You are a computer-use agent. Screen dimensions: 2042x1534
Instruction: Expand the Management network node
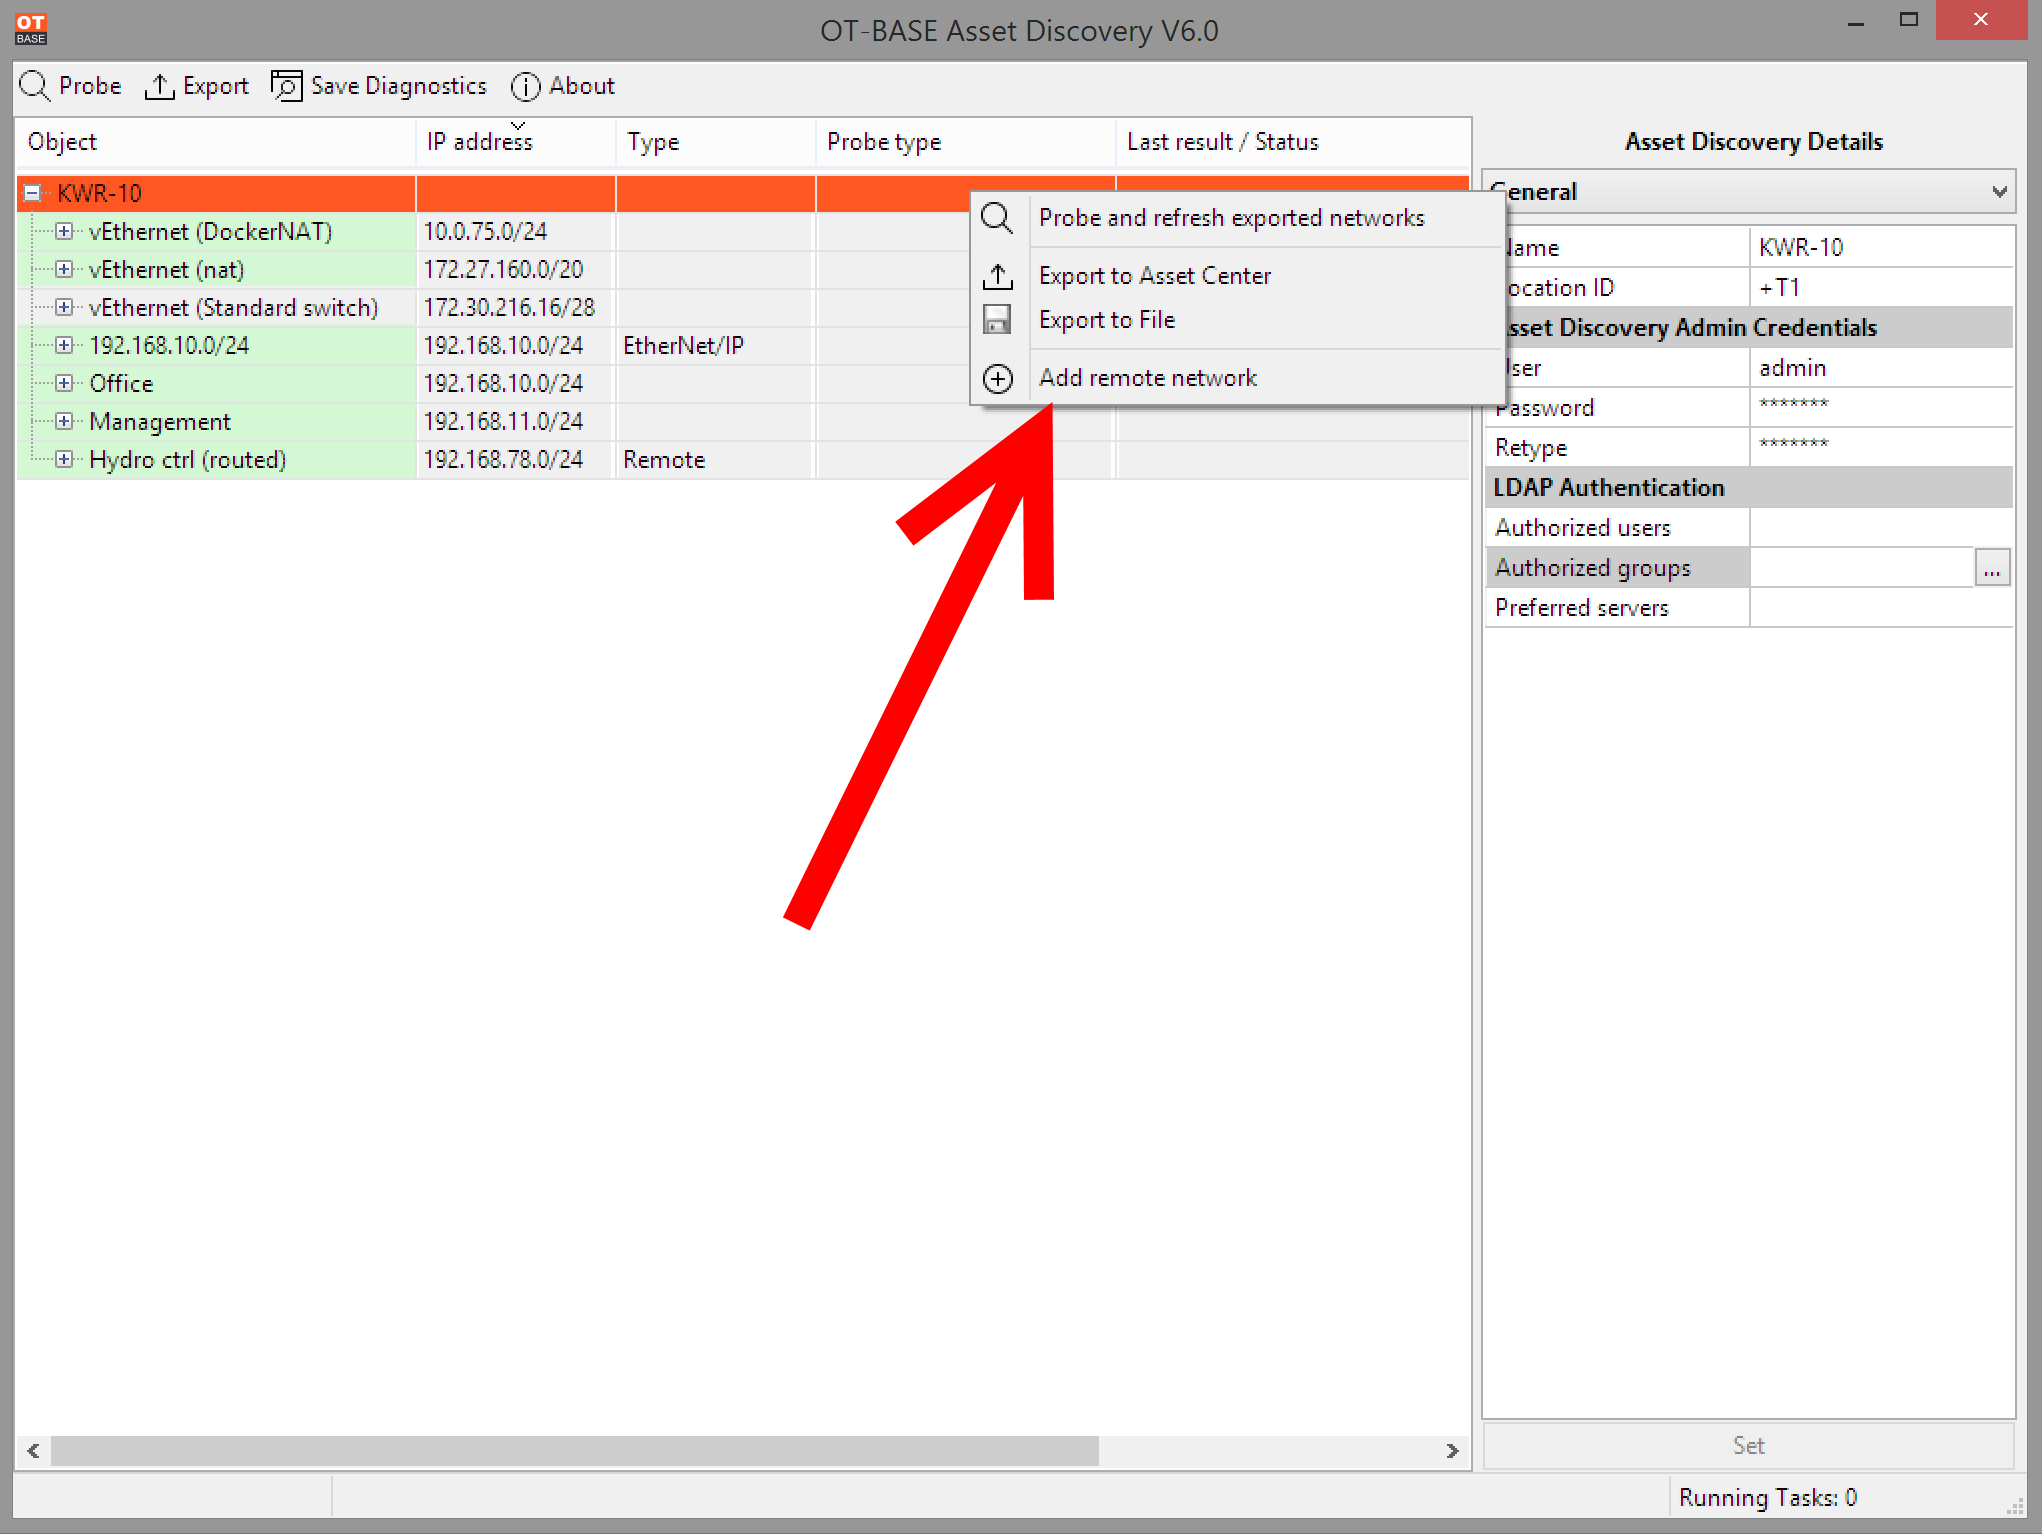[x=64, y=421]
